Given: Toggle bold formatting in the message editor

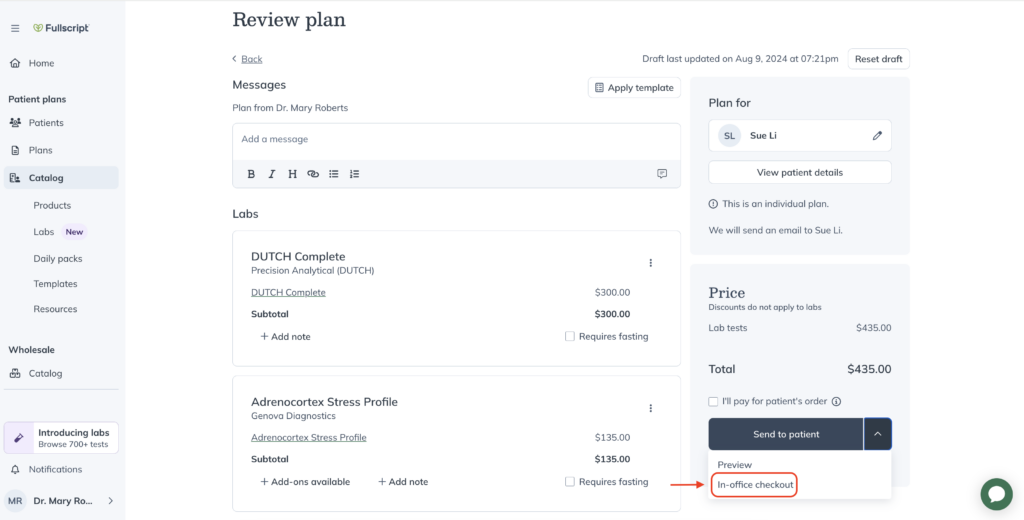Looking at the screenshot, I should tap(251, 174).
